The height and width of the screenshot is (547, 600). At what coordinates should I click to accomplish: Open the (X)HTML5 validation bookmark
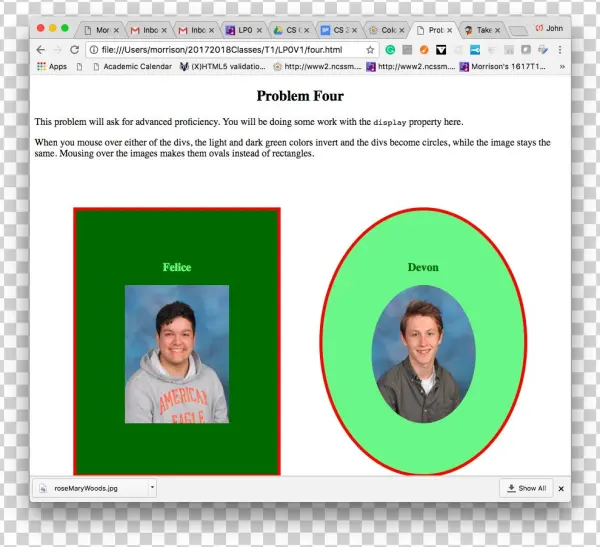coord(223,67)
